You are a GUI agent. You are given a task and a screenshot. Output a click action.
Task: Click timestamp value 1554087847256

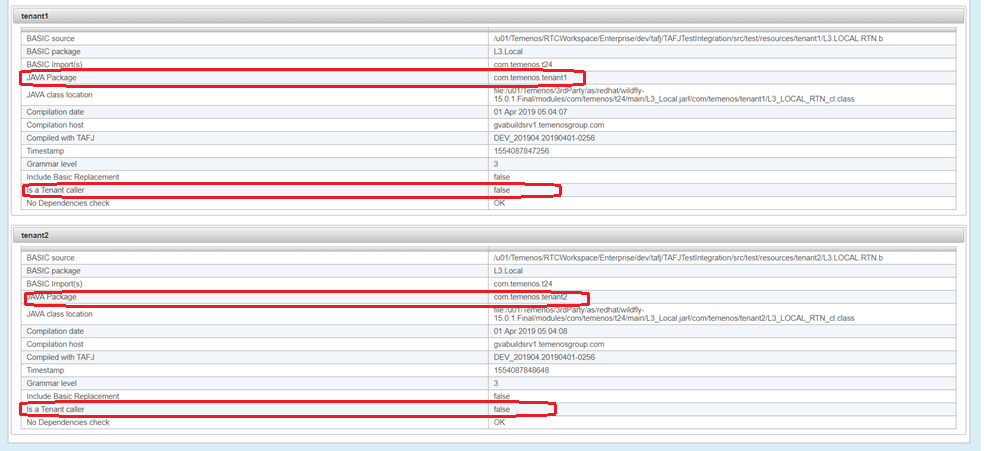[x=521, y=150]
